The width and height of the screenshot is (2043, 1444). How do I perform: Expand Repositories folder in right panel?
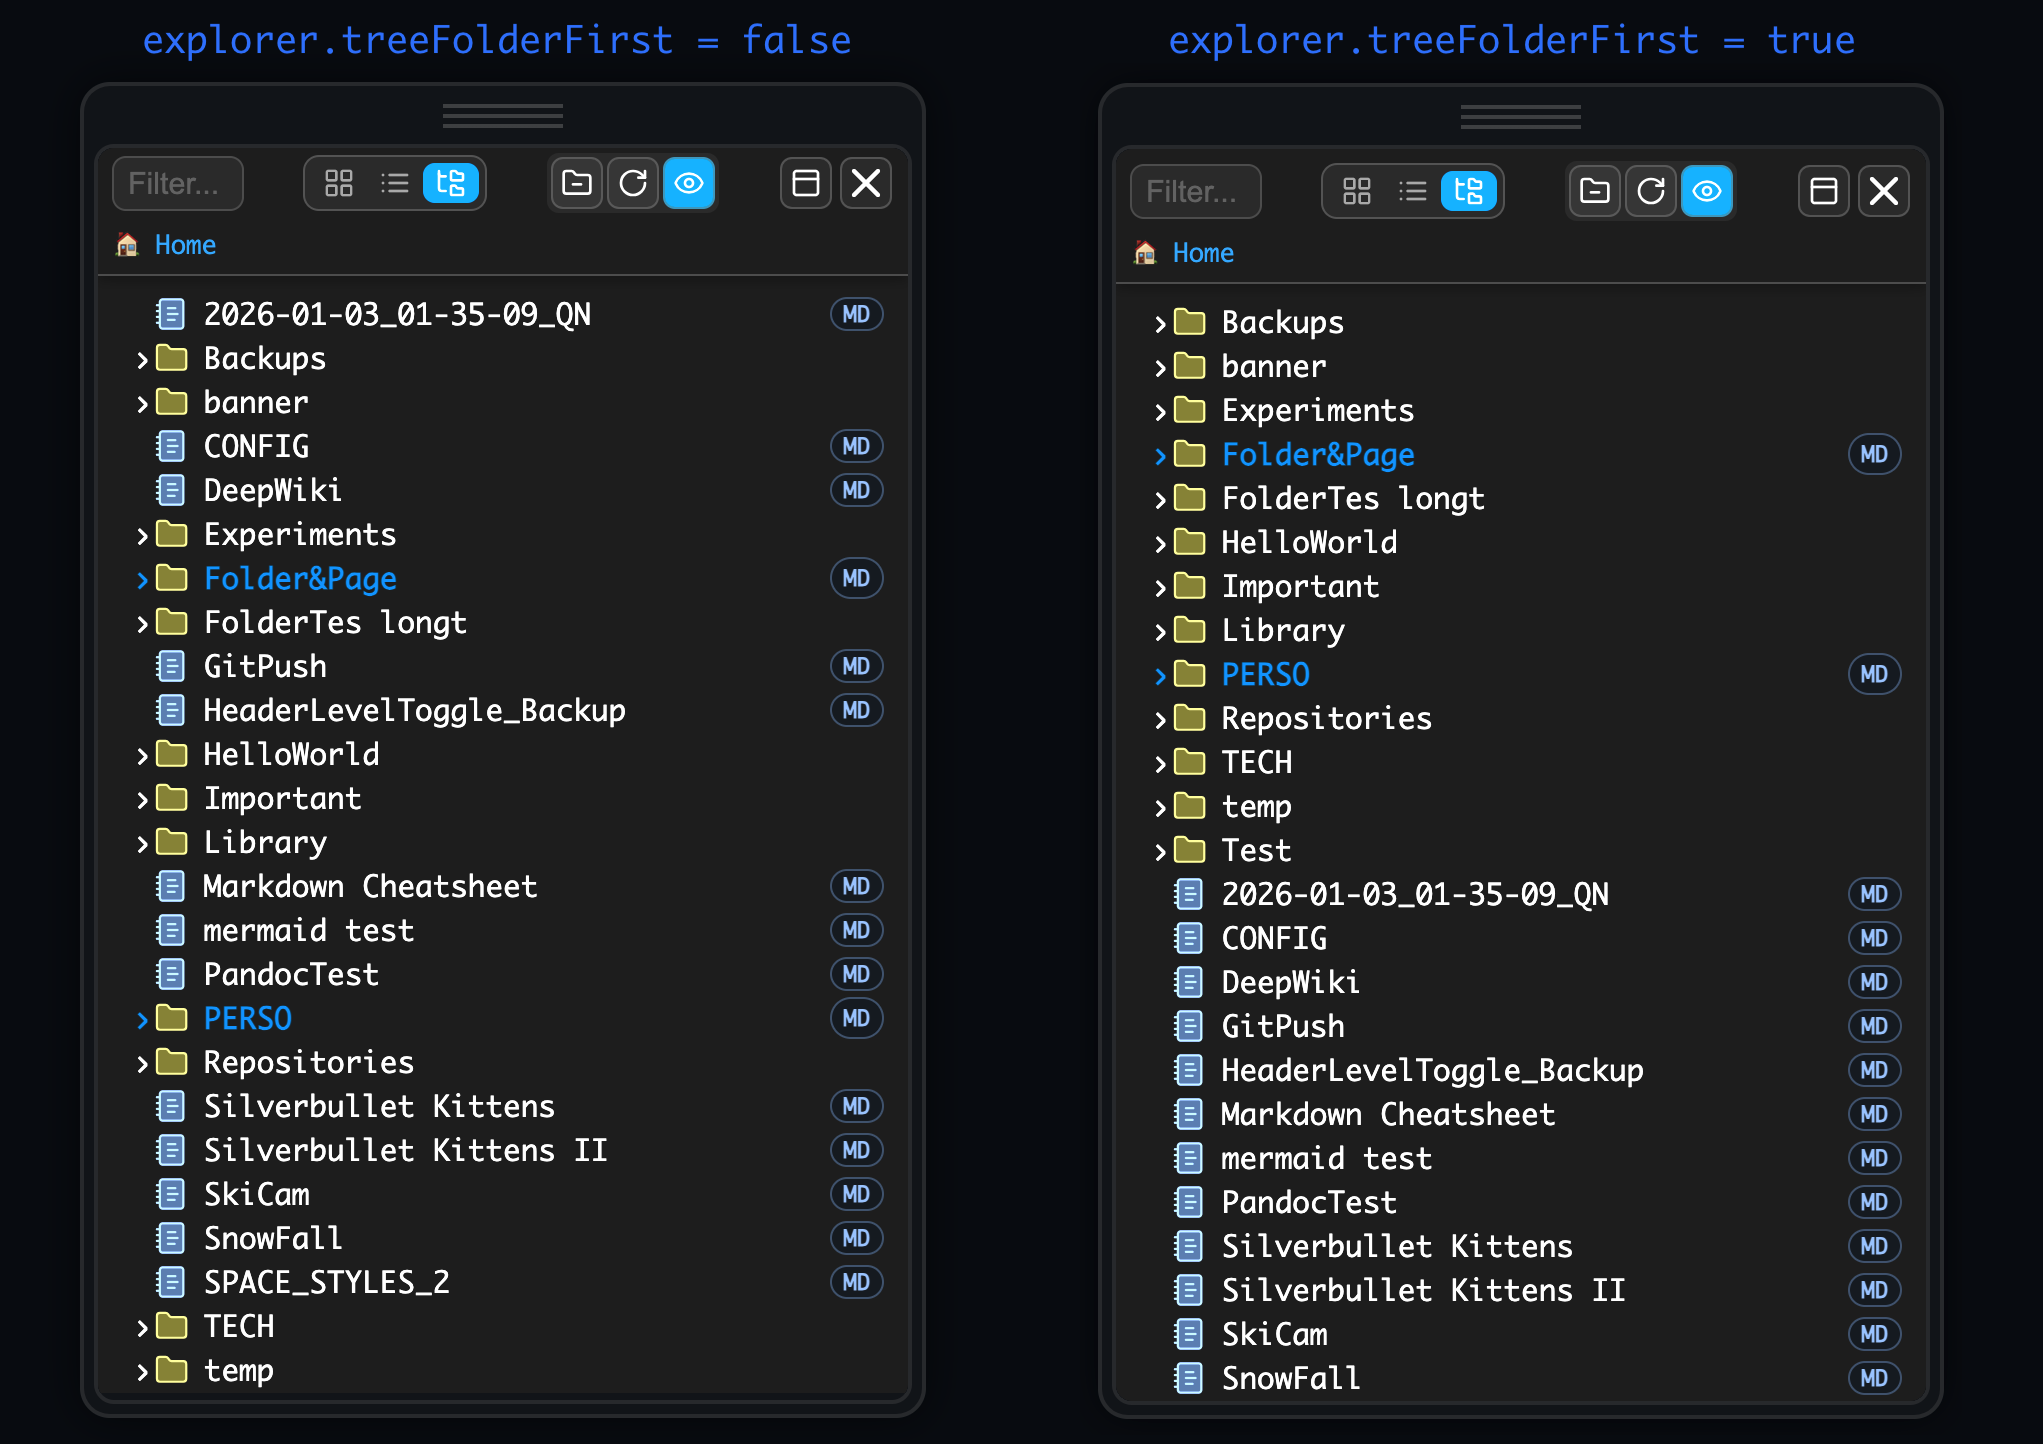1160,719
